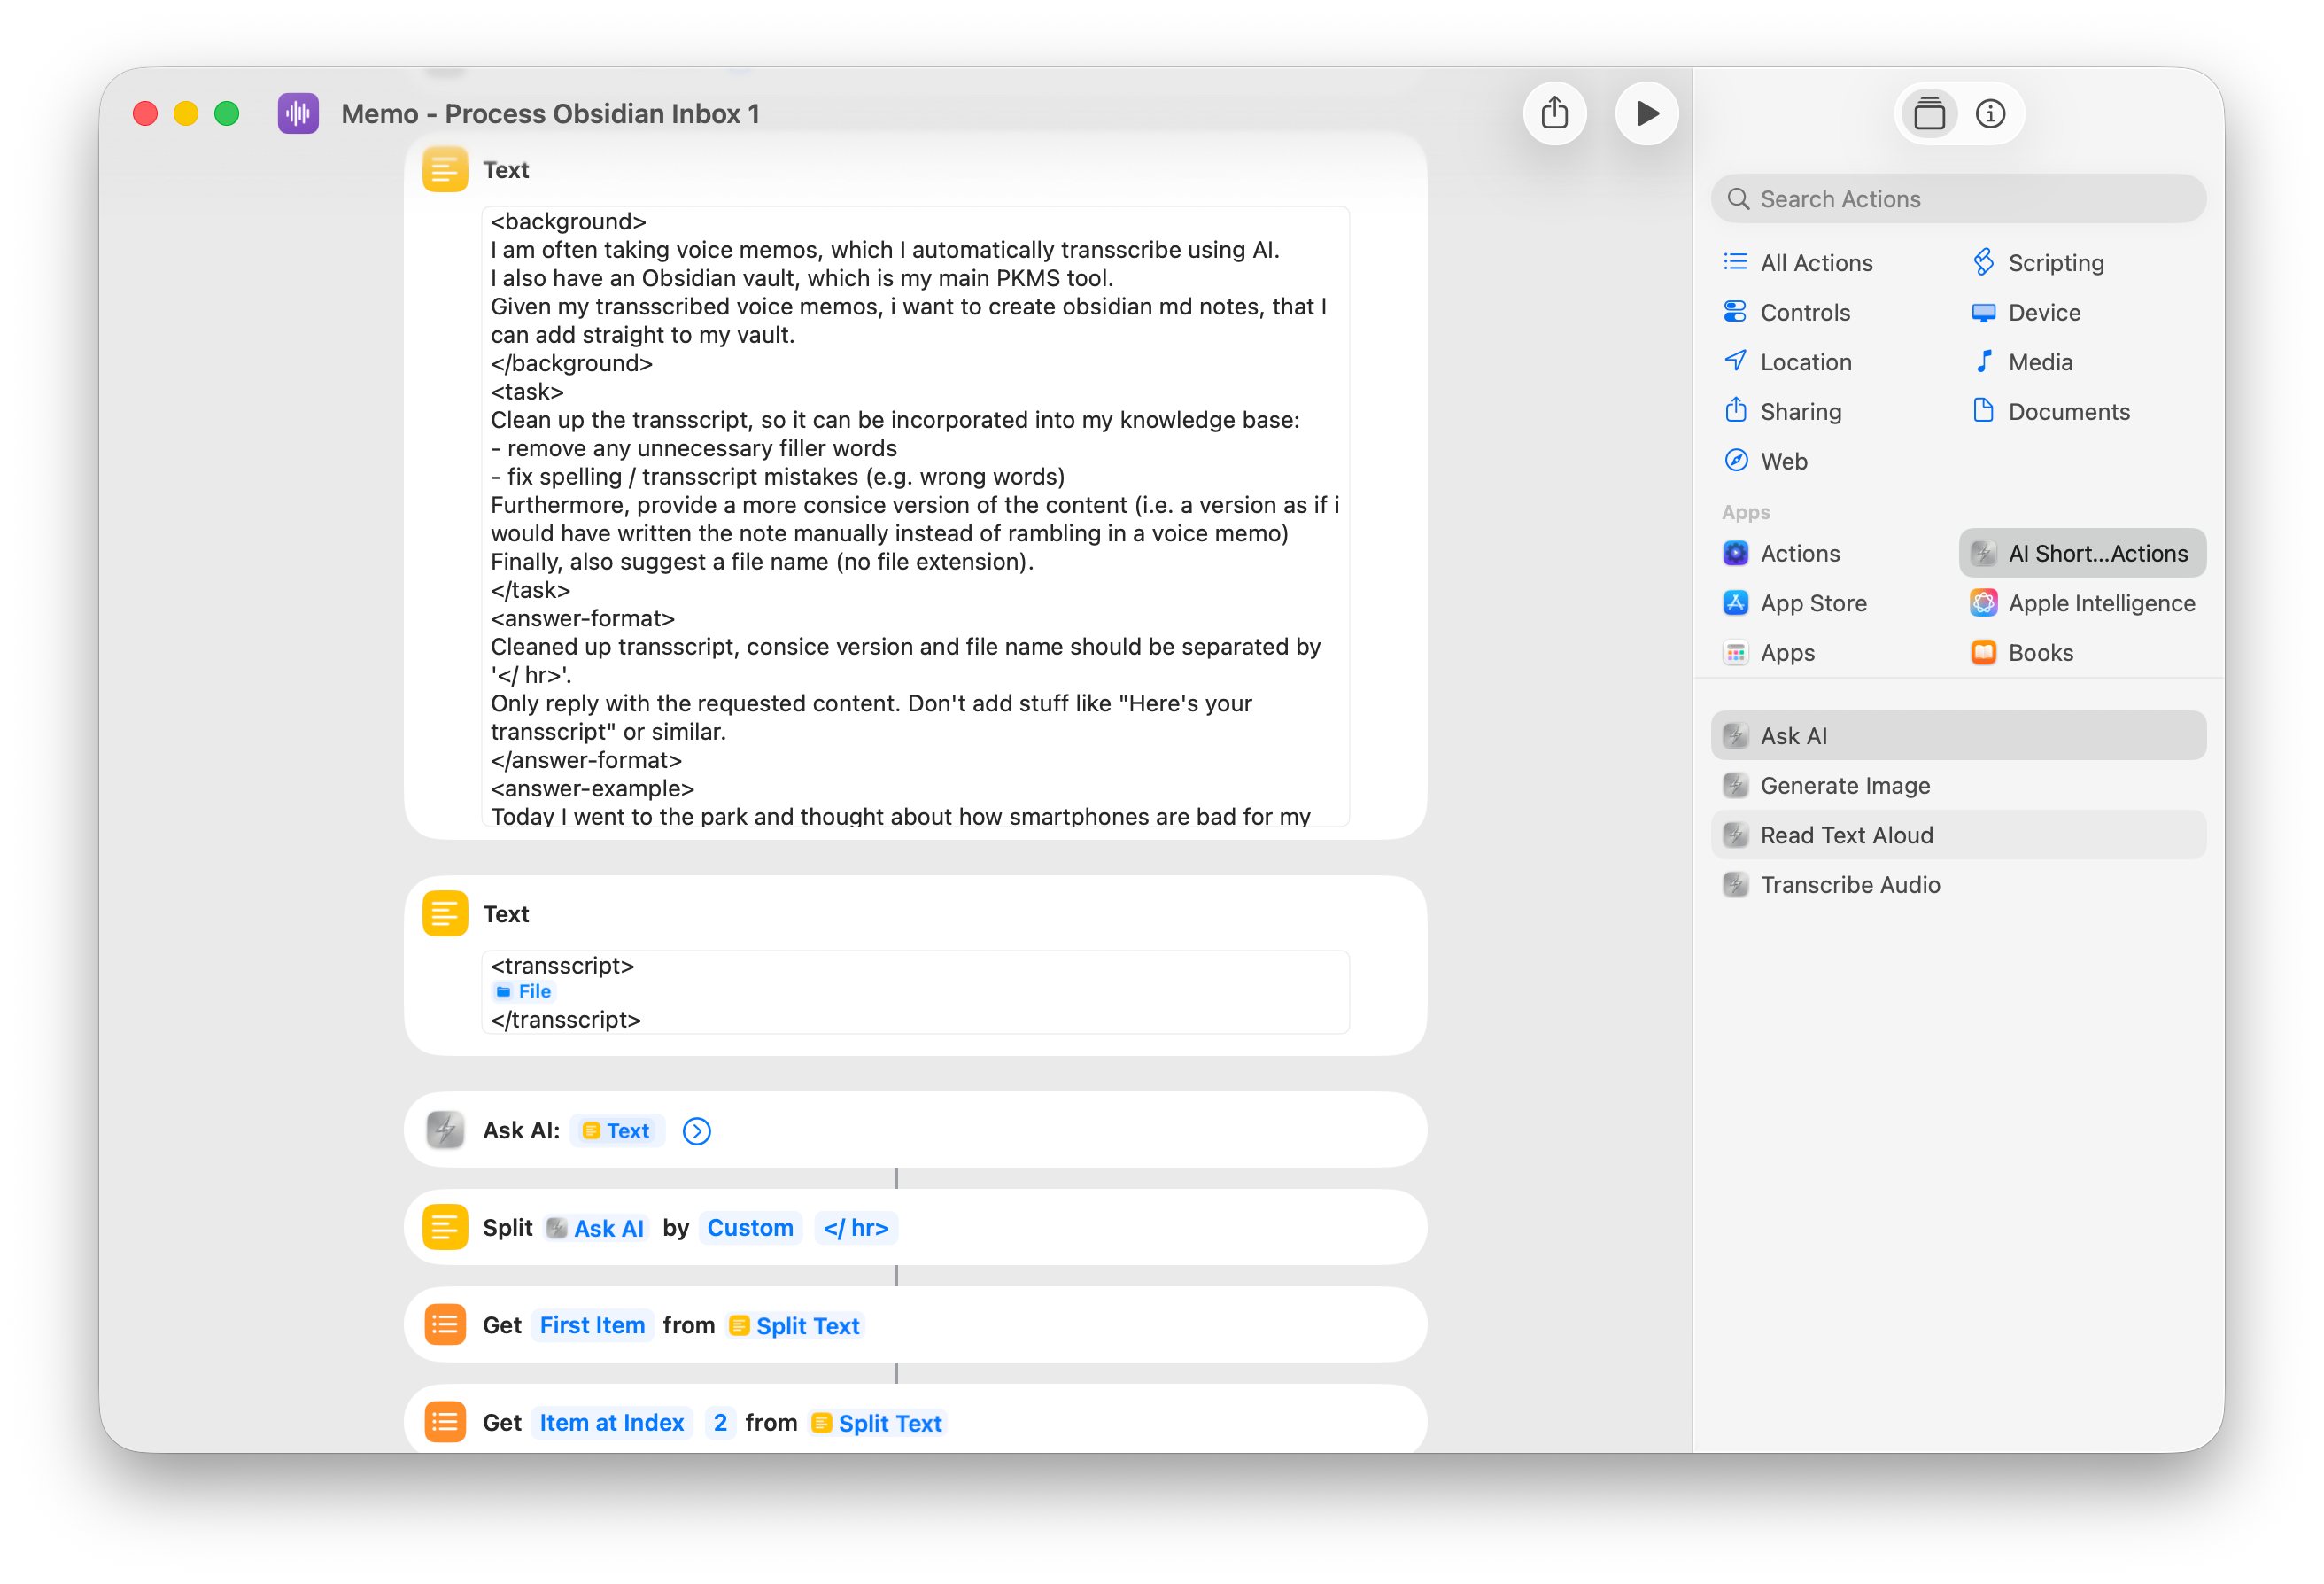Edit the index number 2 field
2324x1584 pixels.
point(720,1422)
